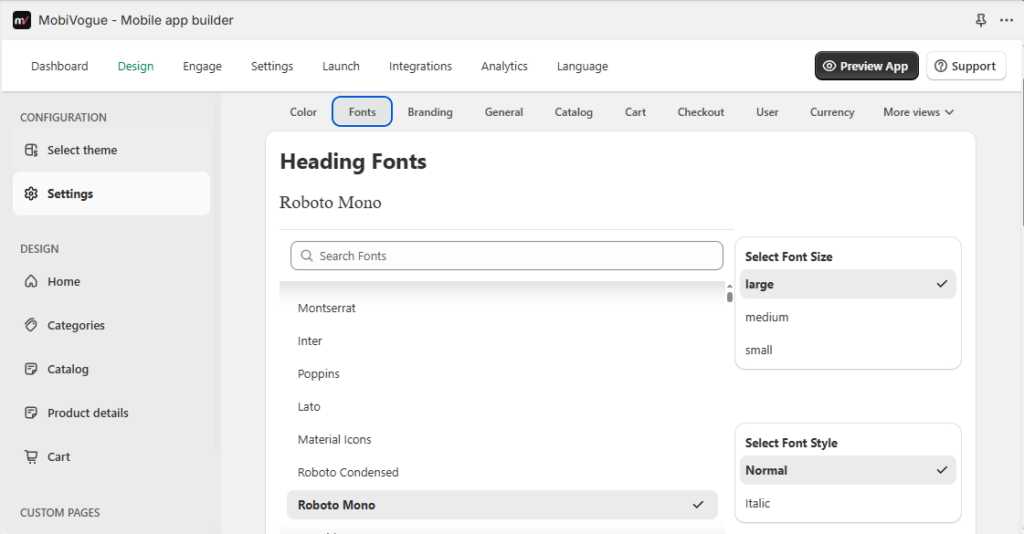The width and height of the screenshot is (1024, 534).
Task: Click the Support button
Action: coord(966,66)
